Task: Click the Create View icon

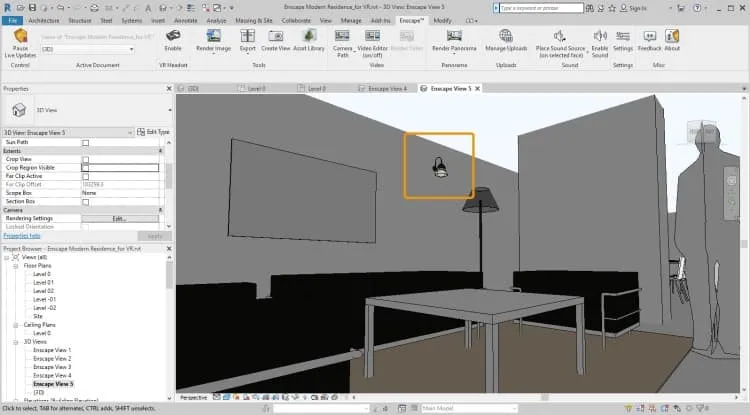Action: click(276, 36)
